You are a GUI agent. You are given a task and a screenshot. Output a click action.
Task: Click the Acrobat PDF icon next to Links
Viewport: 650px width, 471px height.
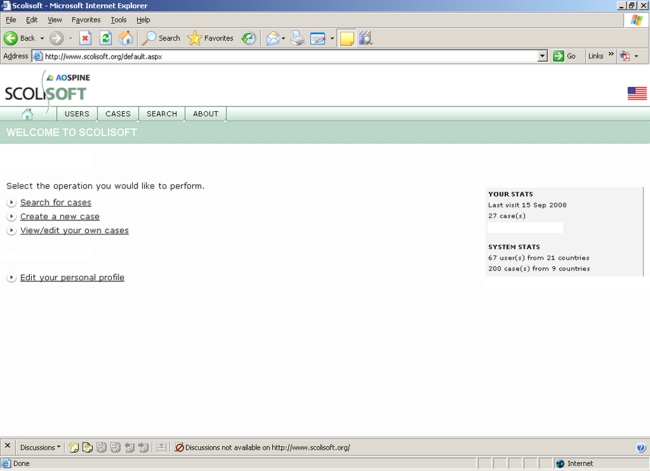pos(625,56)
